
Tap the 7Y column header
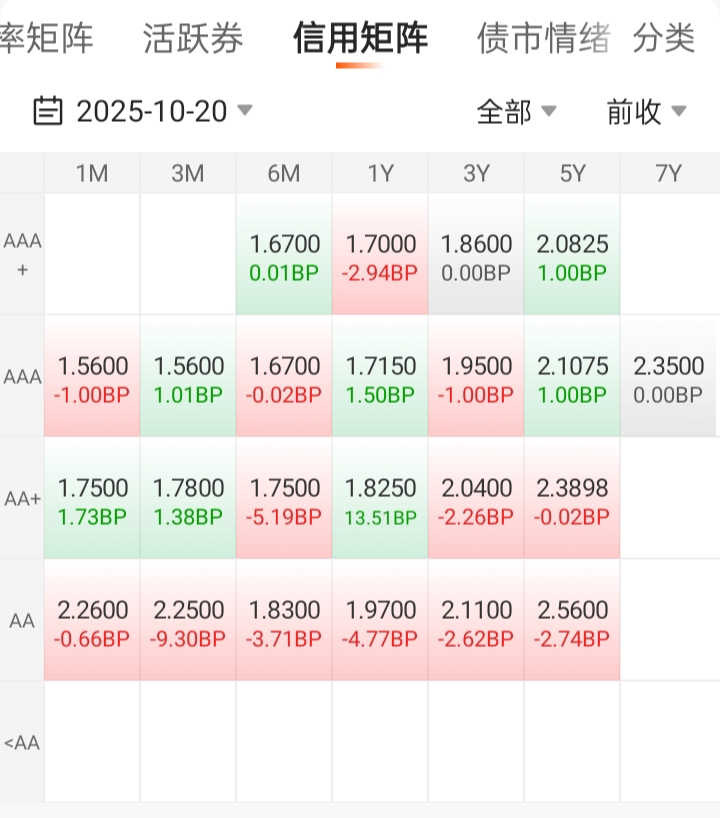(x=668, y=173)
